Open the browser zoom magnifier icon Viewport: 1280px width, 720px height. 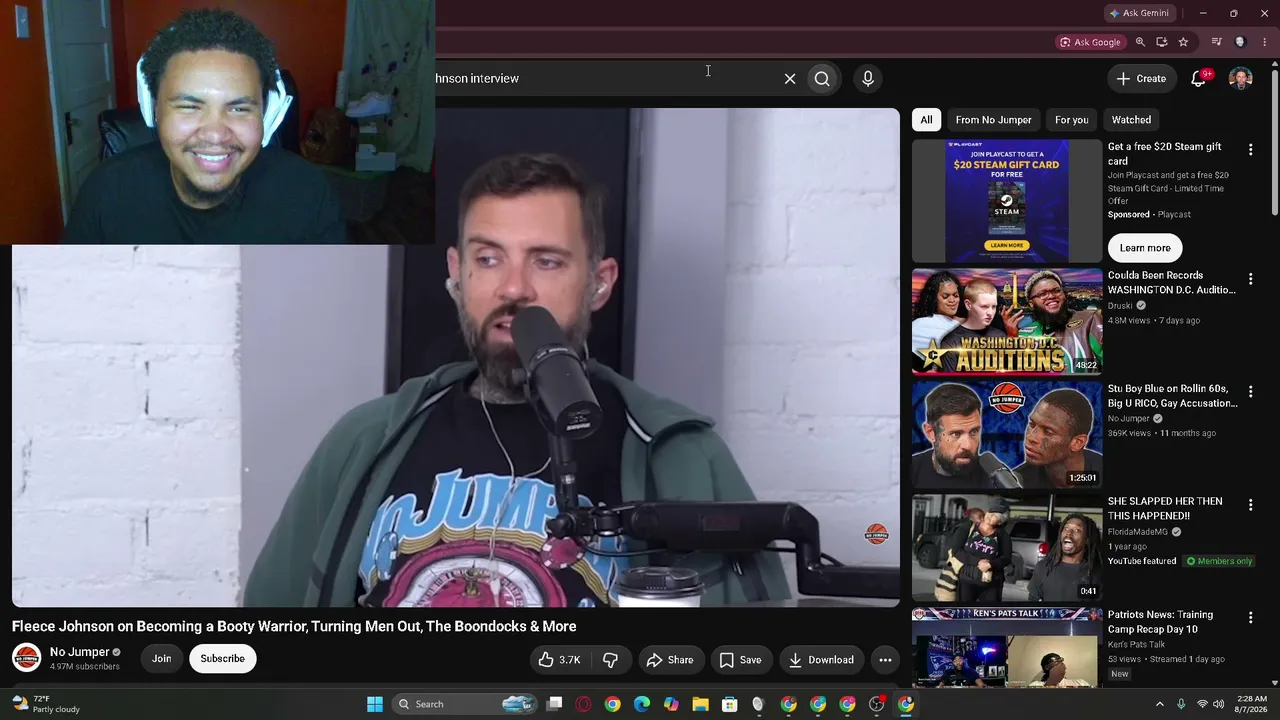[x=1140, y=42]
